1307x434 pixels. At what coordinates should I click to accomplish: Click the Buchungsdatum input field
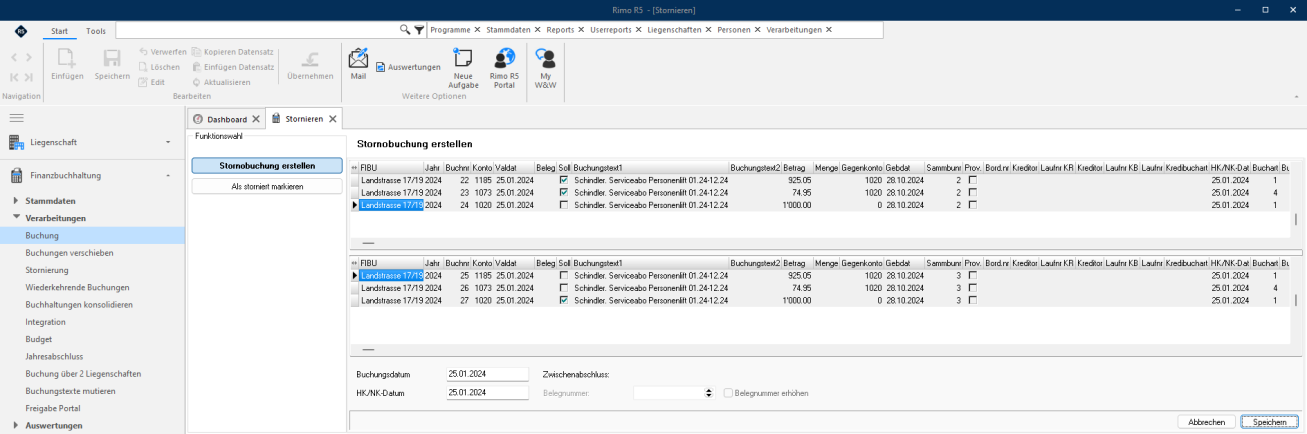pos(487,374)
